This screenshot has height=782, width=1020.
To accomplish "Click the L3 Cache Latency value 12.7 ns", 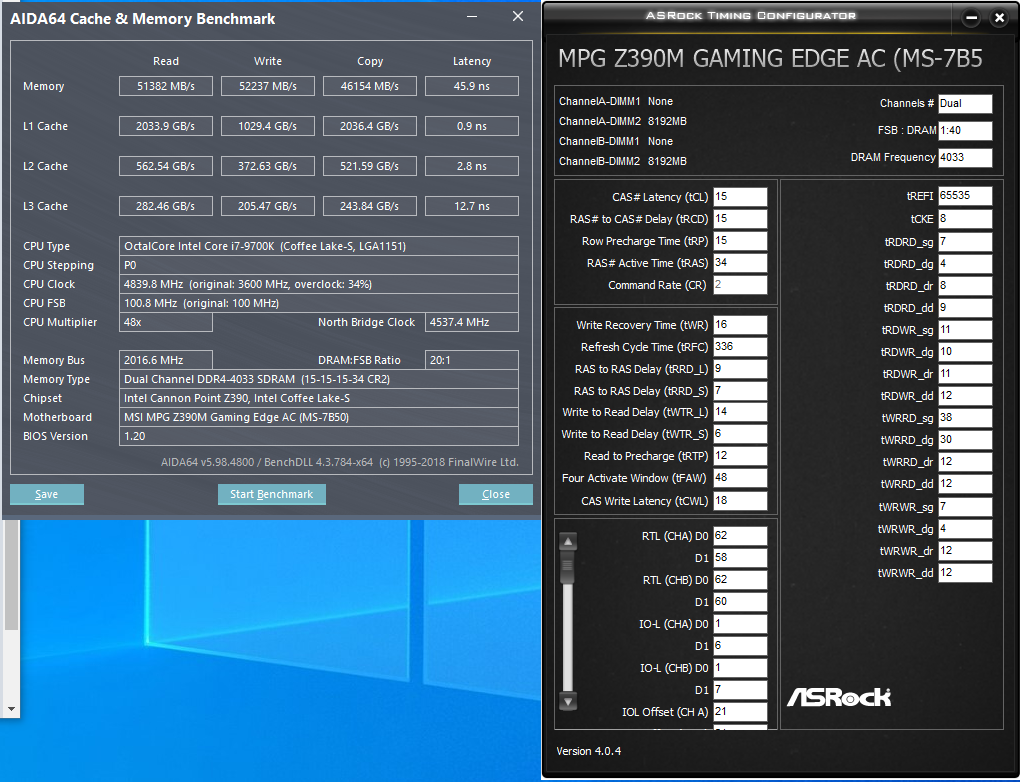I will click(x=472, y=206).
